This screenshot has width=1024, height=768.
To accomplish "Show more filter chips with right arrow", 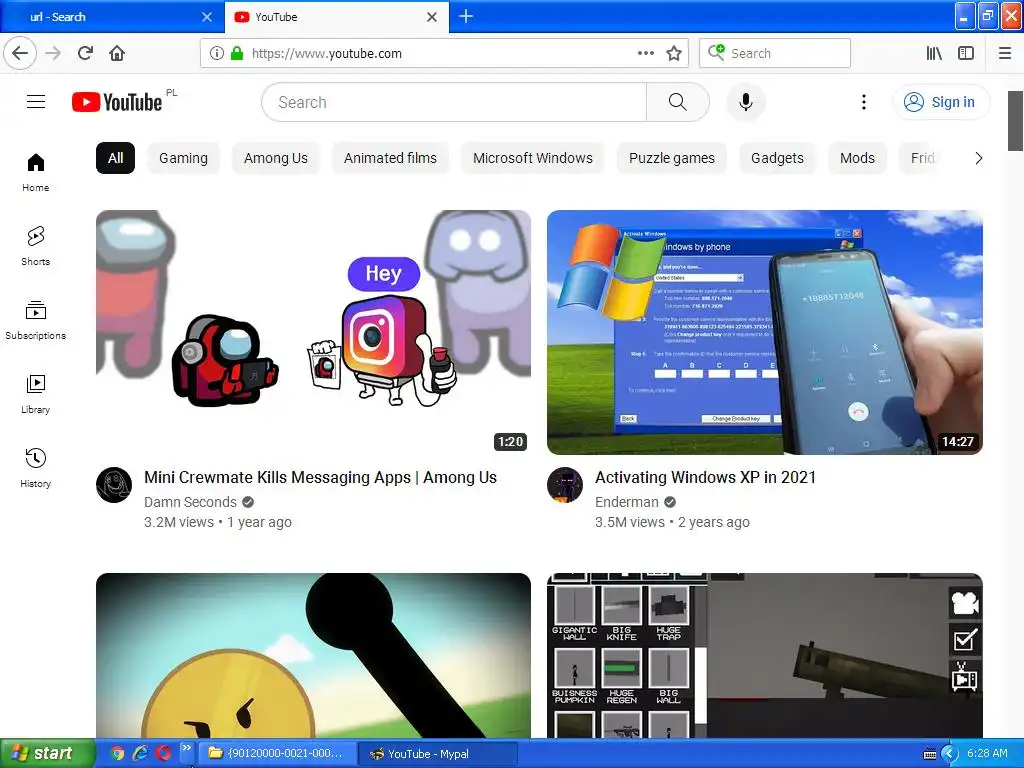I will click(978, 158).
